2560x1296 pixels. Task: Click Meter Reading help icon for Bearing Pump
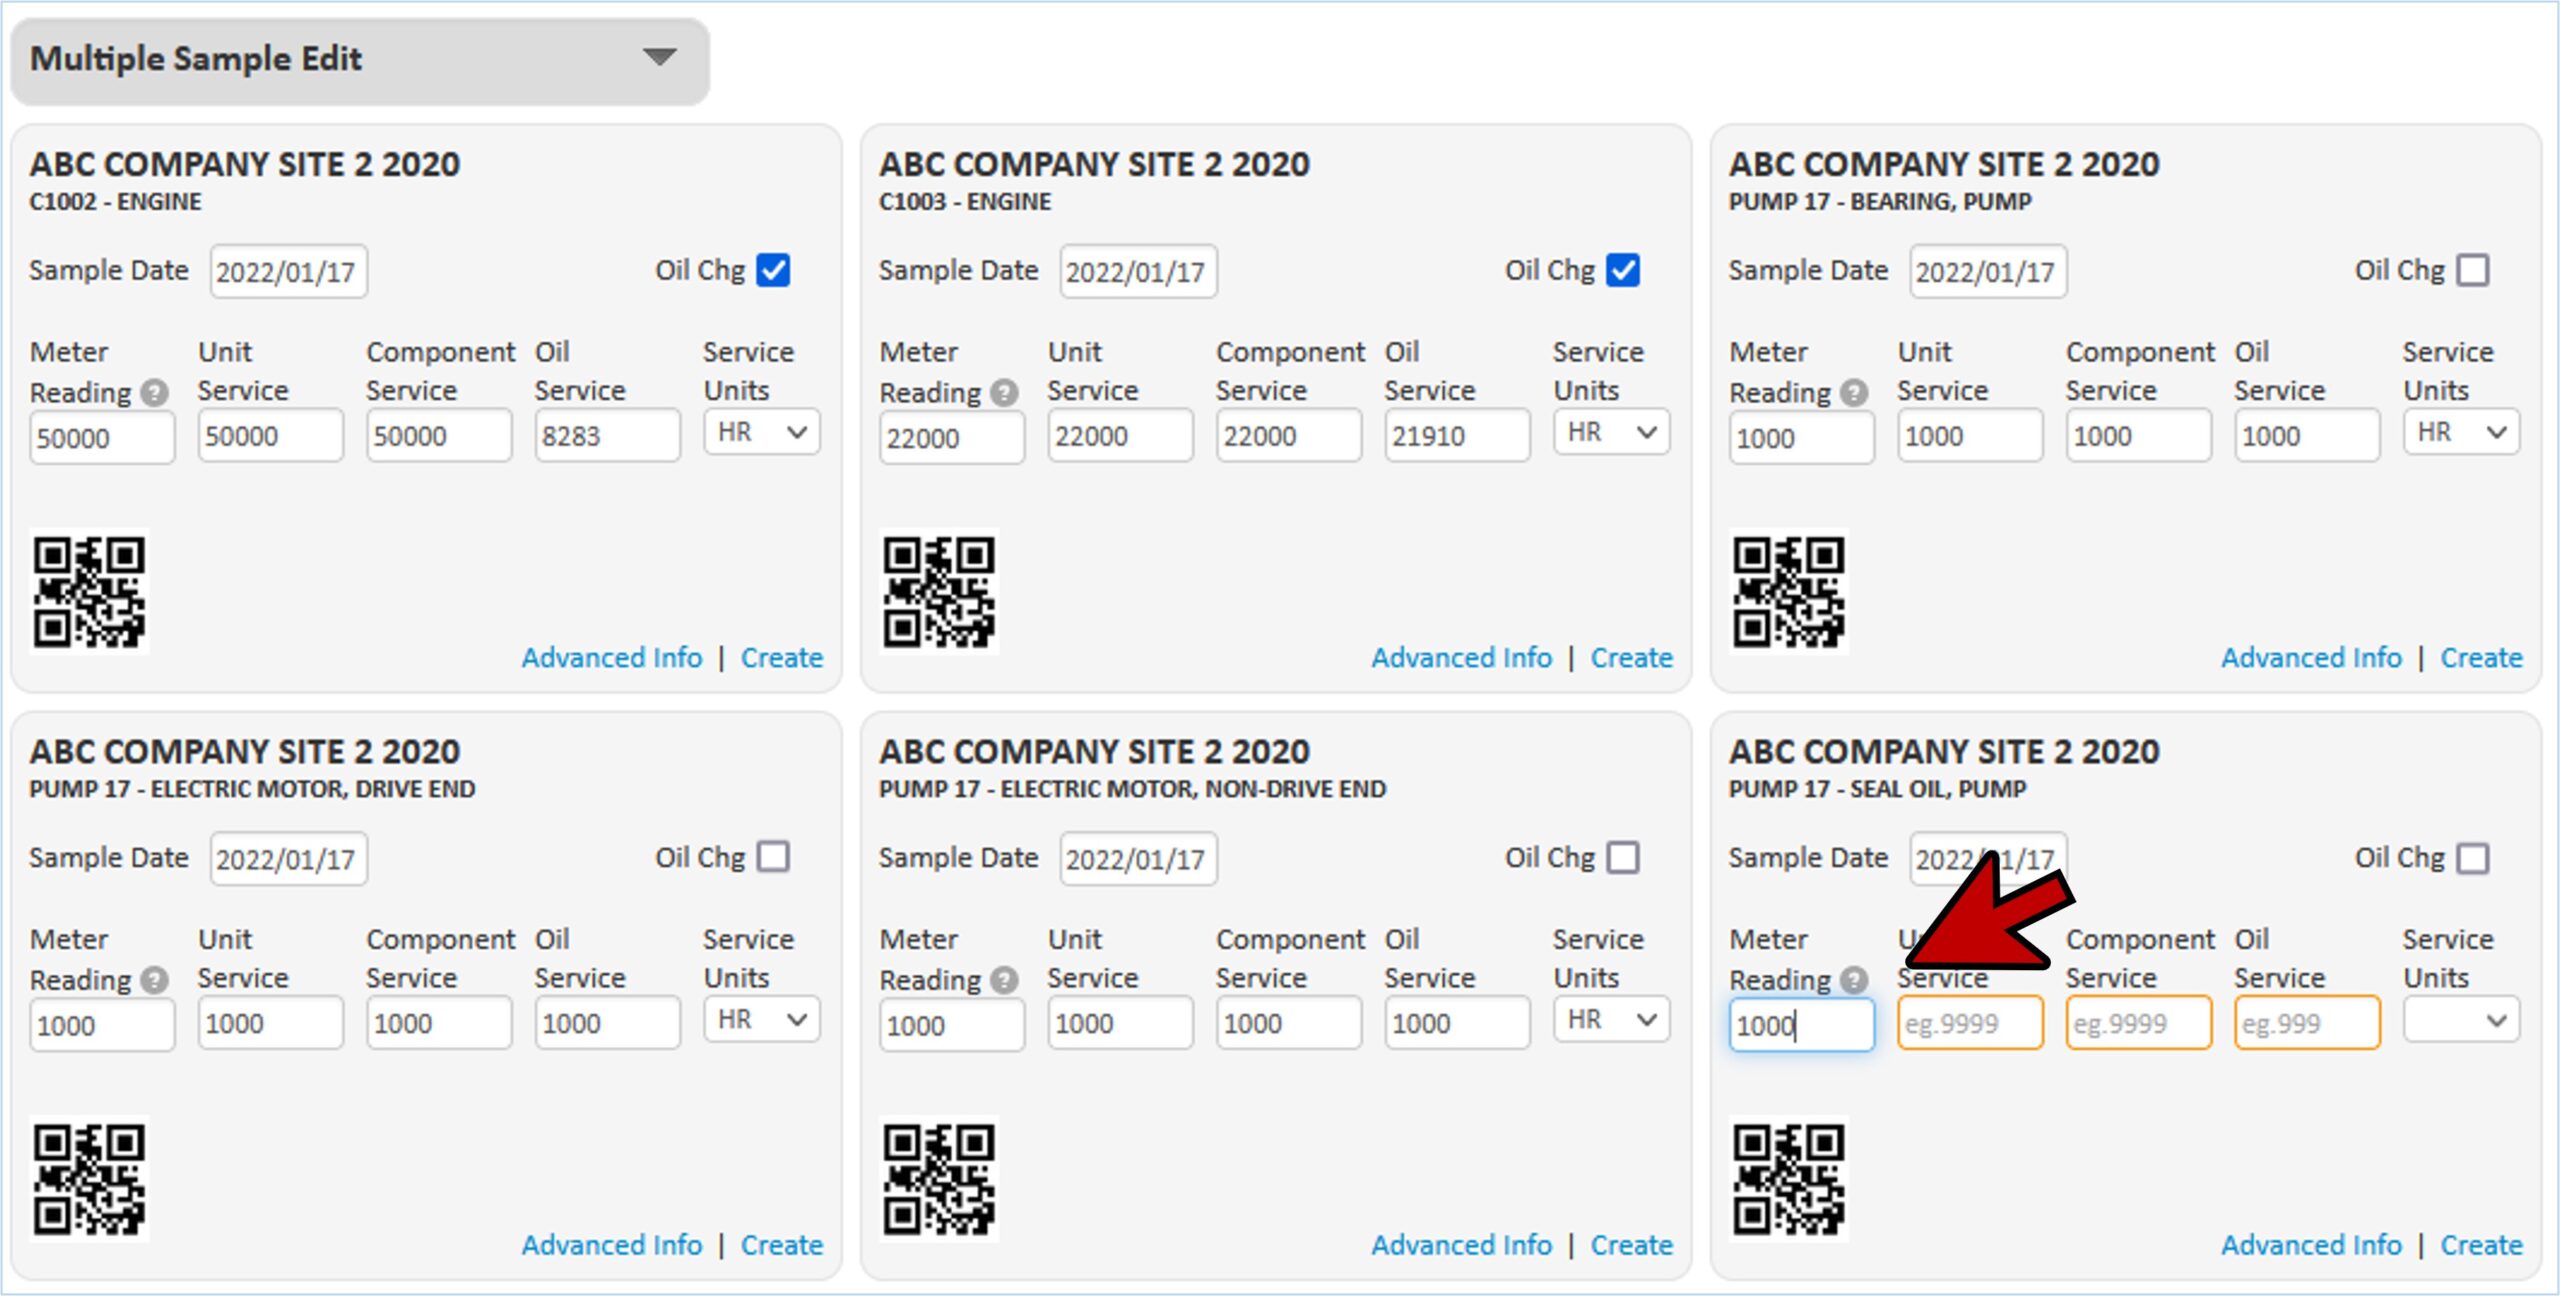(1854, 393)
